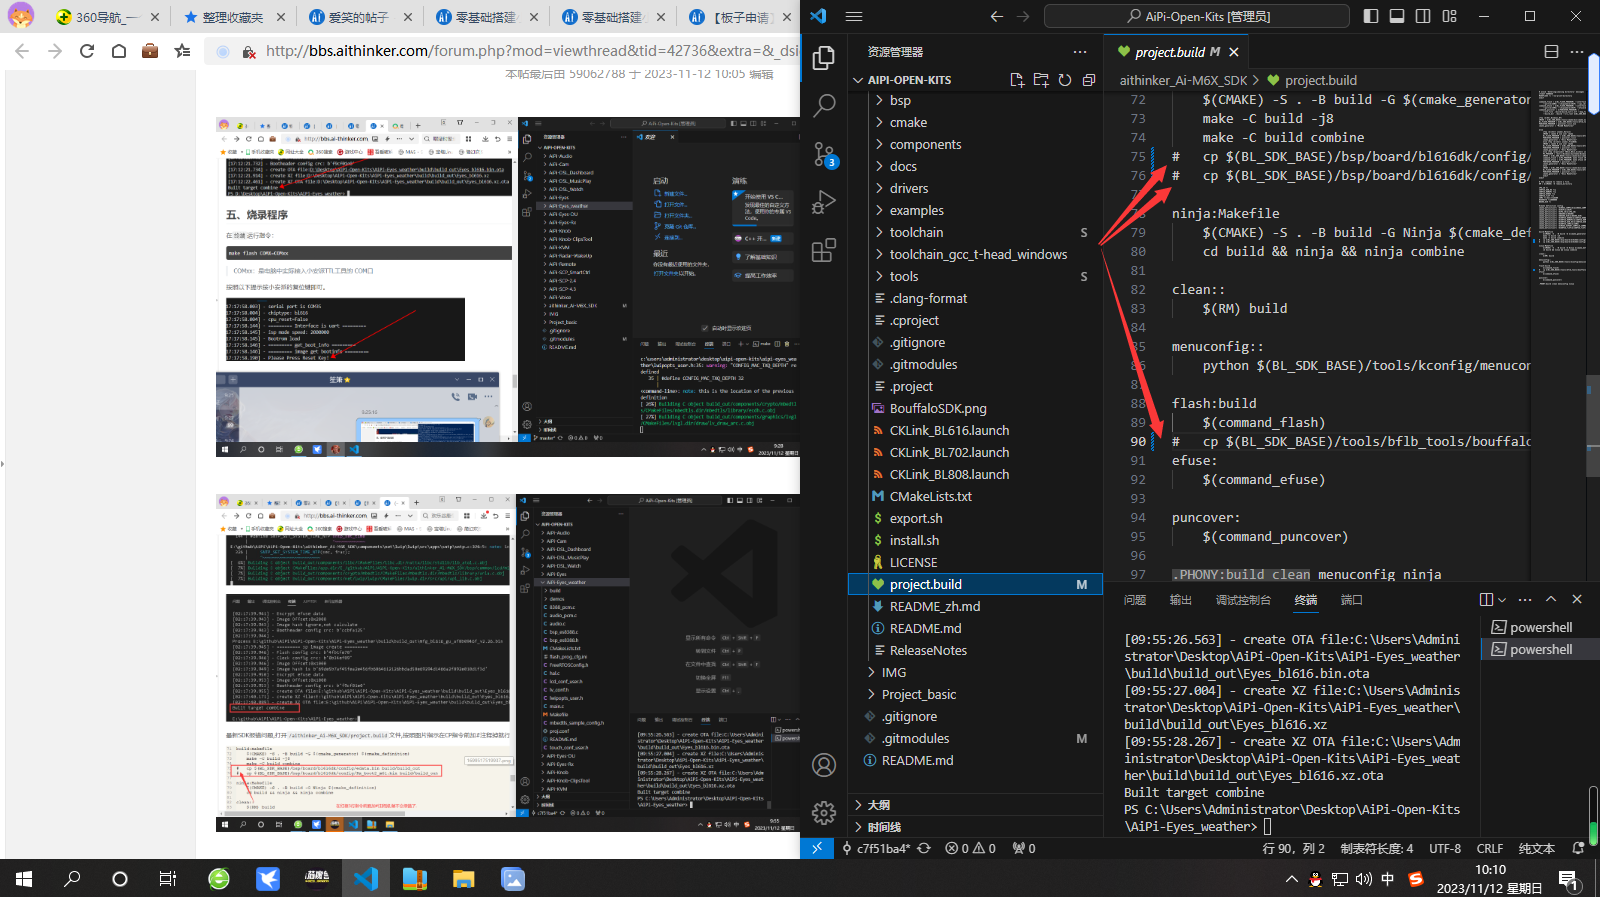Open the Accounts menu in activity bar
Image resolution: width=1600 pixels, height=897 pixels.
[x=824, y=765]
